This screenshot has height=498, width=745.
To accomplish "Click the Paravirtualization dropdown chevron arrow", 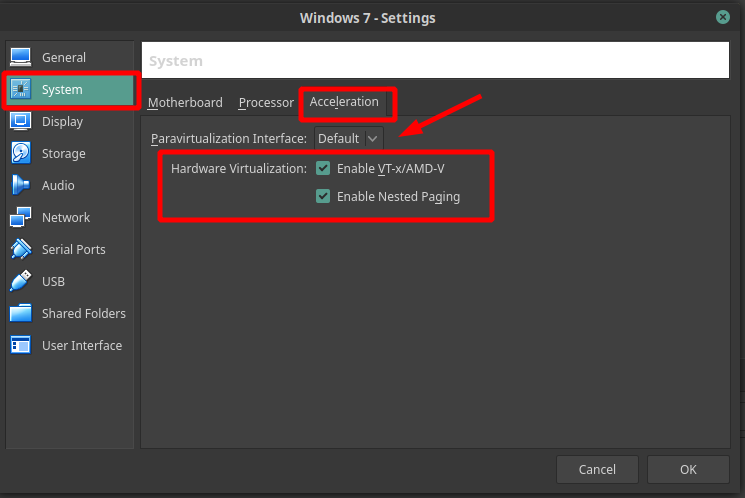I will [373, 139].
